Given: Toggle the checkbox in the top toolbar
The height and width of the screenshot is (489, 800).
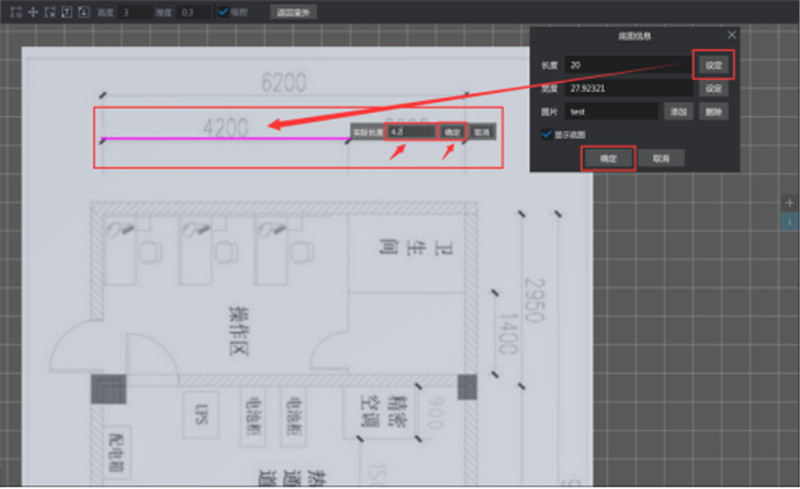Looking at the screenshot, I should pyautogui.click(x=224, y=12).
